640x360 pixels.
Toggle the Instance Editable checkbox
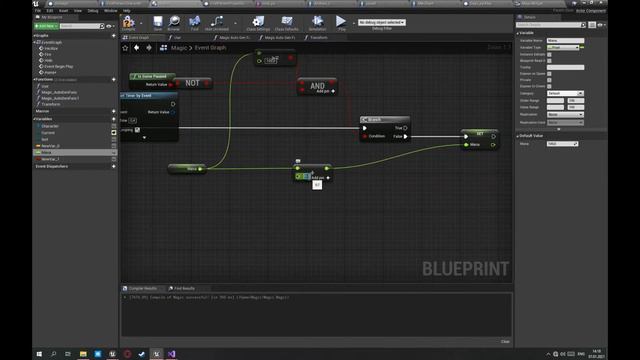549,54
